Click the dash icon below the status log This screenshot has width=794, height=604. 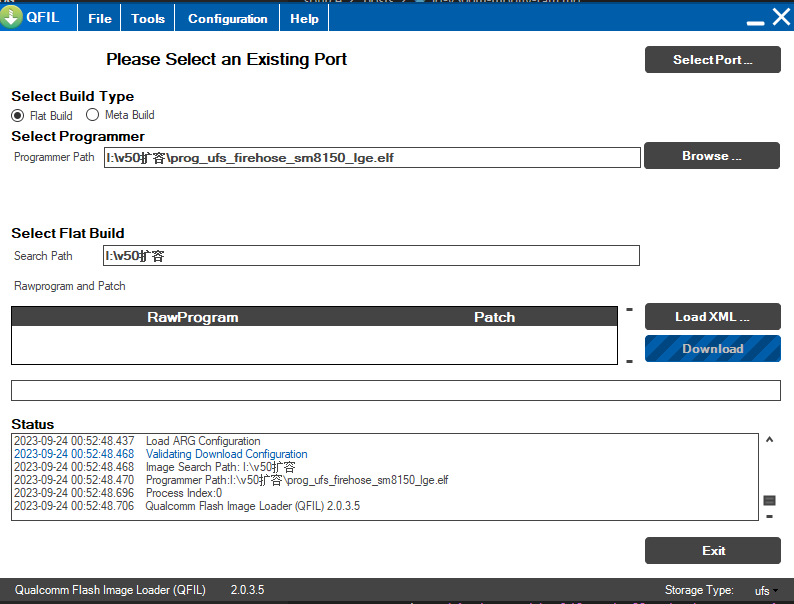769,517
